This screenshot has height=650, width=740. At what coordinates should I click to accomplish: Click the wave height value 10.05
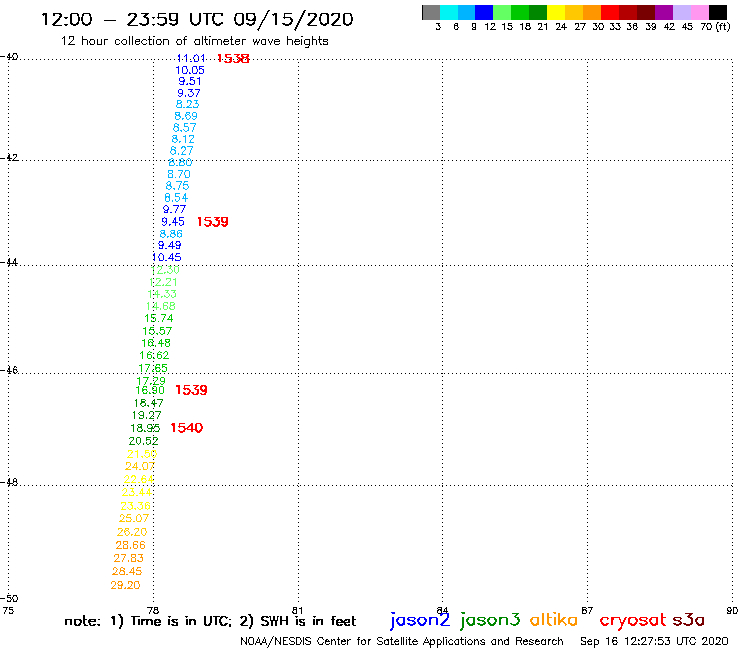point(190,70)
